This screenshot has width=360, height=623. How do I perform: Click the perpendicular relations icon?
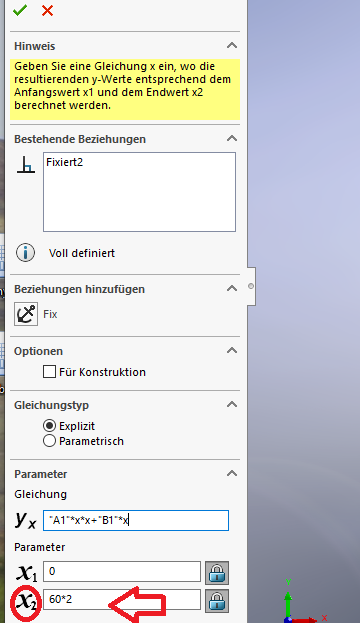click(x=26, y=165)
